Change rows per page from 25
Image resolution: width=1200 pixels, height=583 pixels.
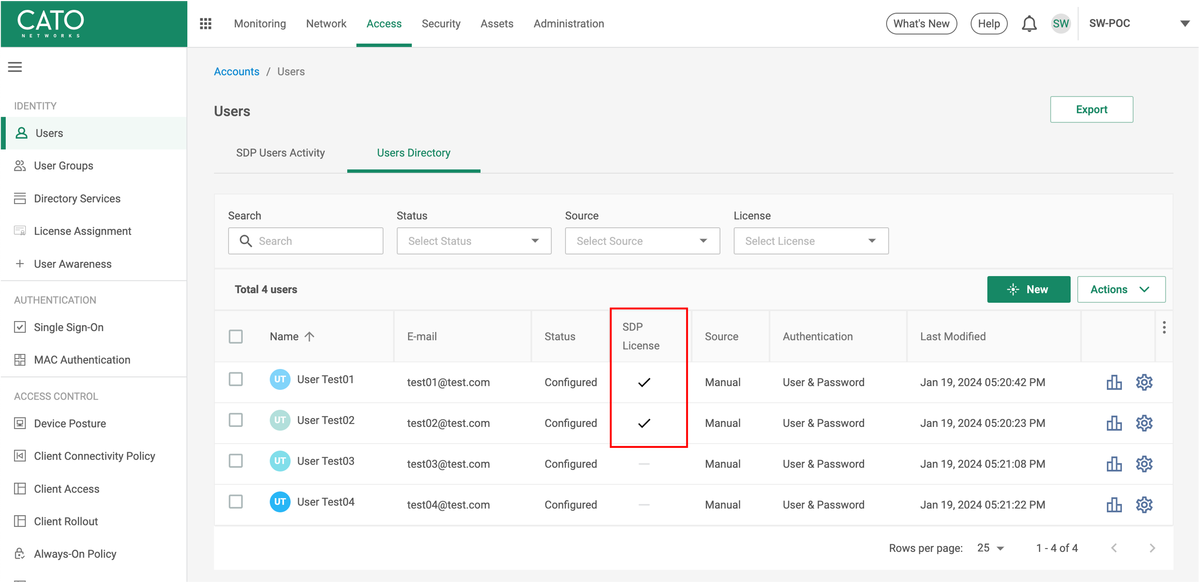(x=991, y=548)
